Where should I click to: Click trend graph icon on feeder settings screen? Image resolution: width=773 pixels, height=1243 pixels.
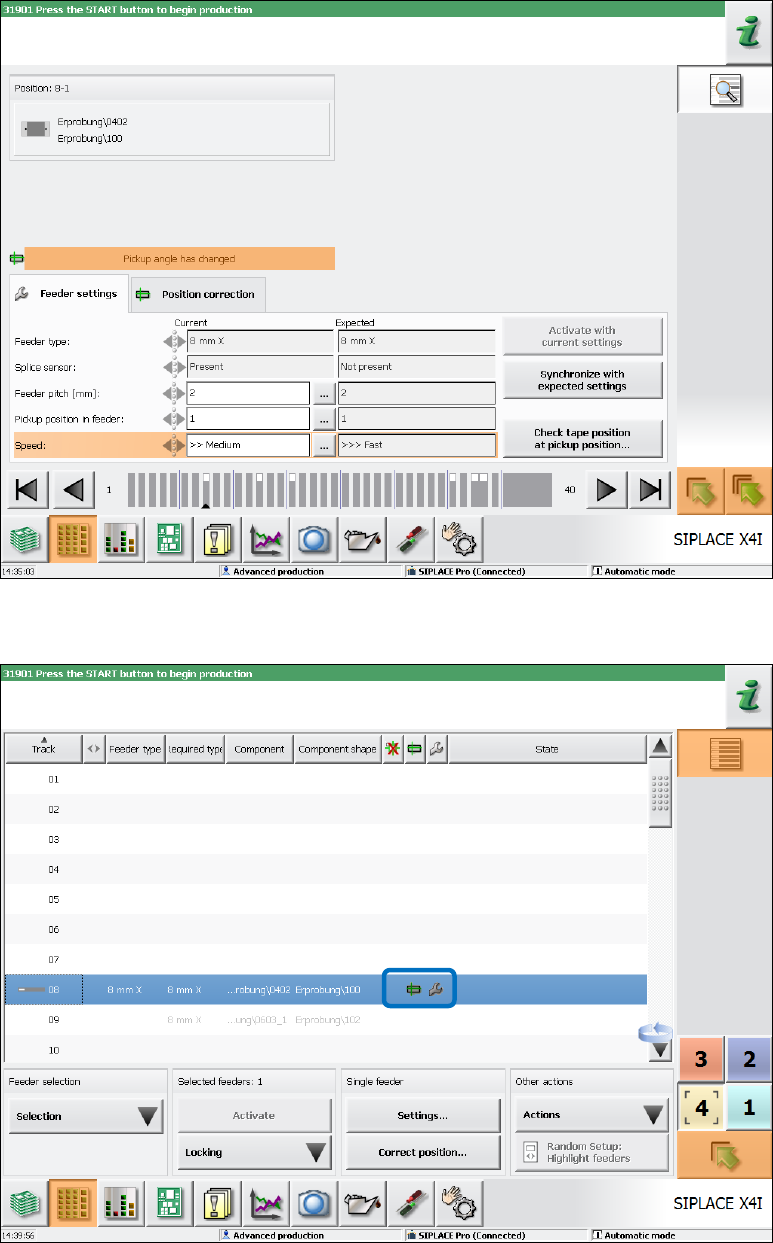(265, 542)
